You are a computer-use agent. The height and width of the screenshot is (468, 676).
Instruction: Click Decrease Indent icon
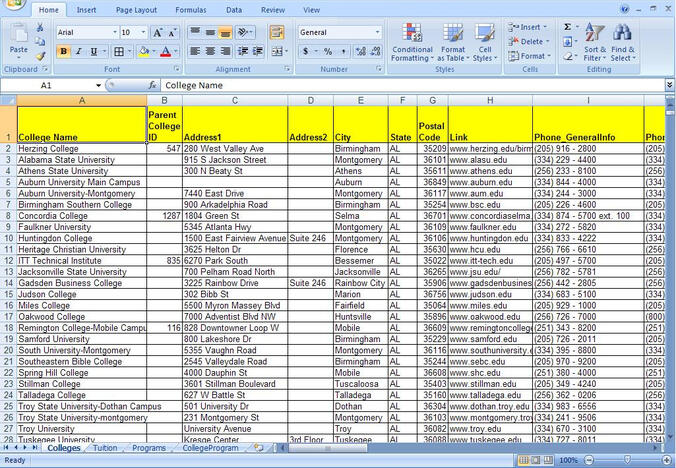[x=243, y=51]
